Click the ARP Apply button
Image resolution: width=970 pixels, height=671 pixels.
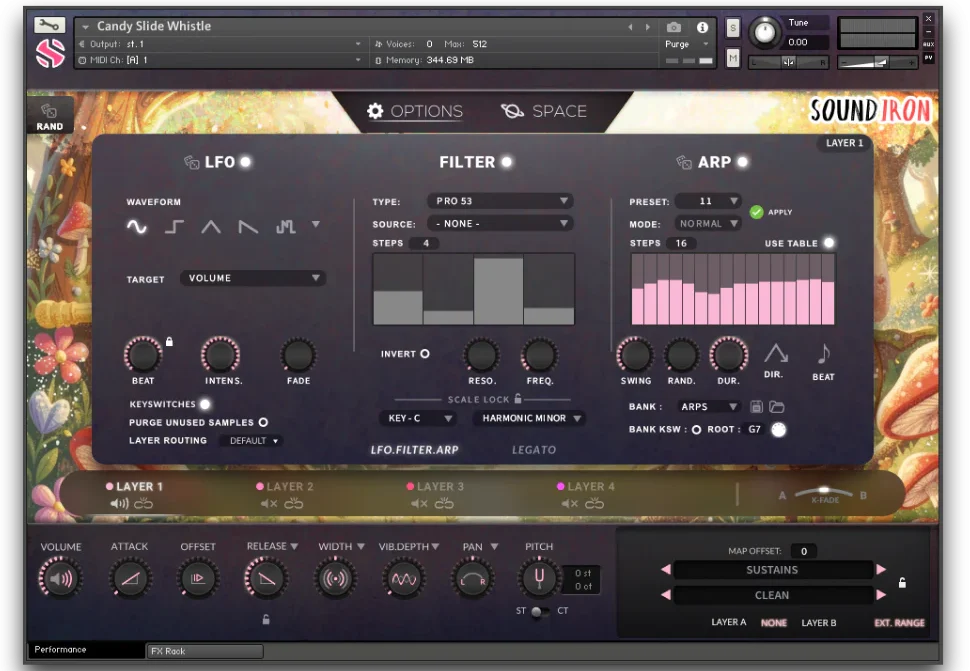757,212
